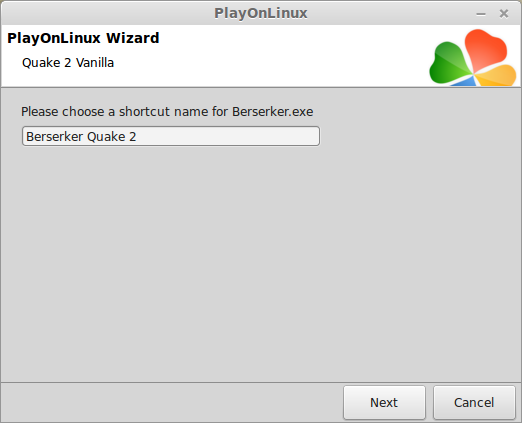This screenshot has height=423, width=522.
Task: Click the red petal of the logo
Action: (x=485, y=49)
